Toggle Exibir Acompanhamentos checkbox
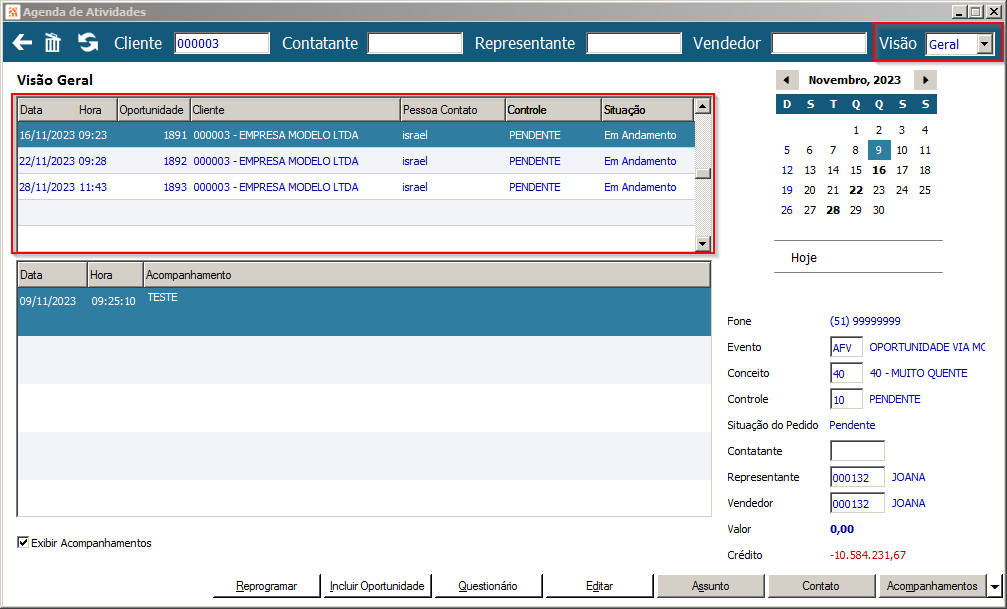 [23, 543]
